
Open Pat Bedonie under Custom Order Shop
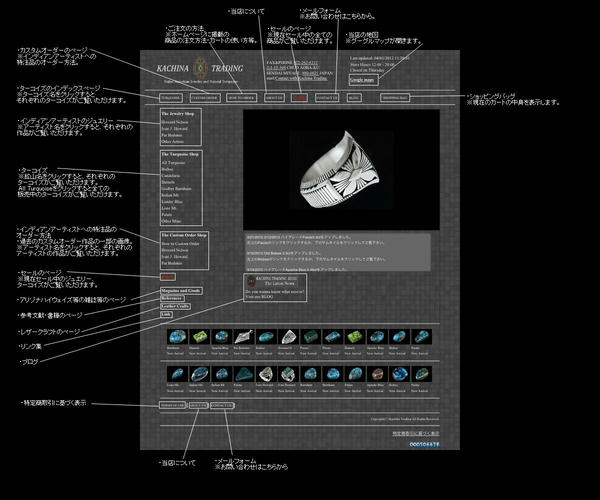(171, 263)
